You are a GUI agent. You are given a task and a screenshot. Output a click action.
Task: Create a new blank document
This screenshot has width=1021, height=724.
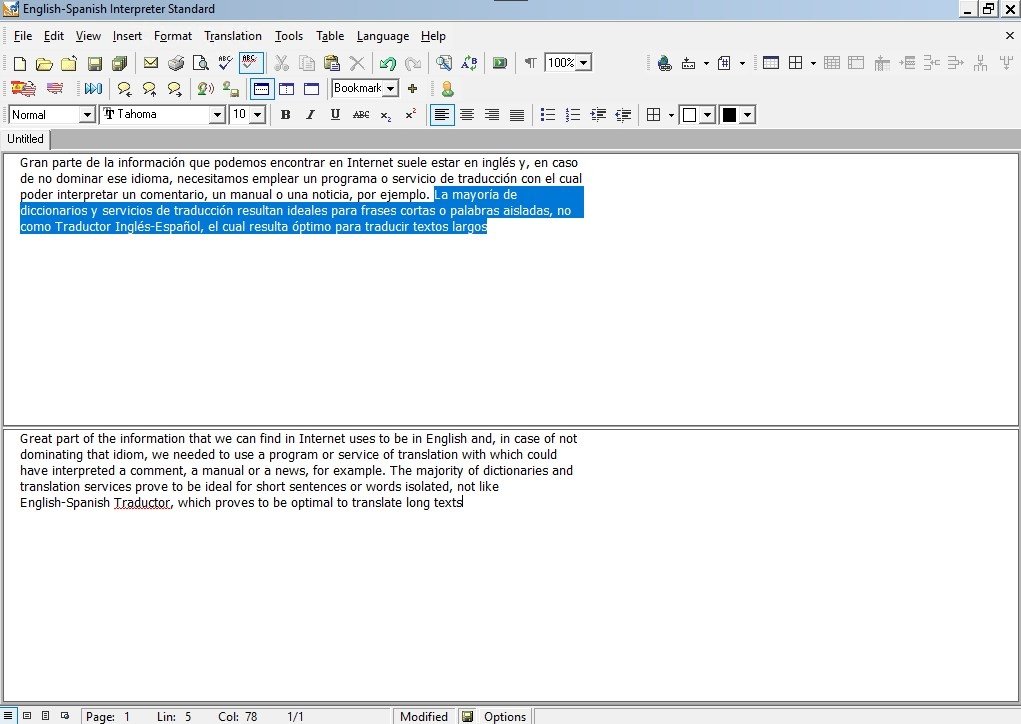click(20, 63)
